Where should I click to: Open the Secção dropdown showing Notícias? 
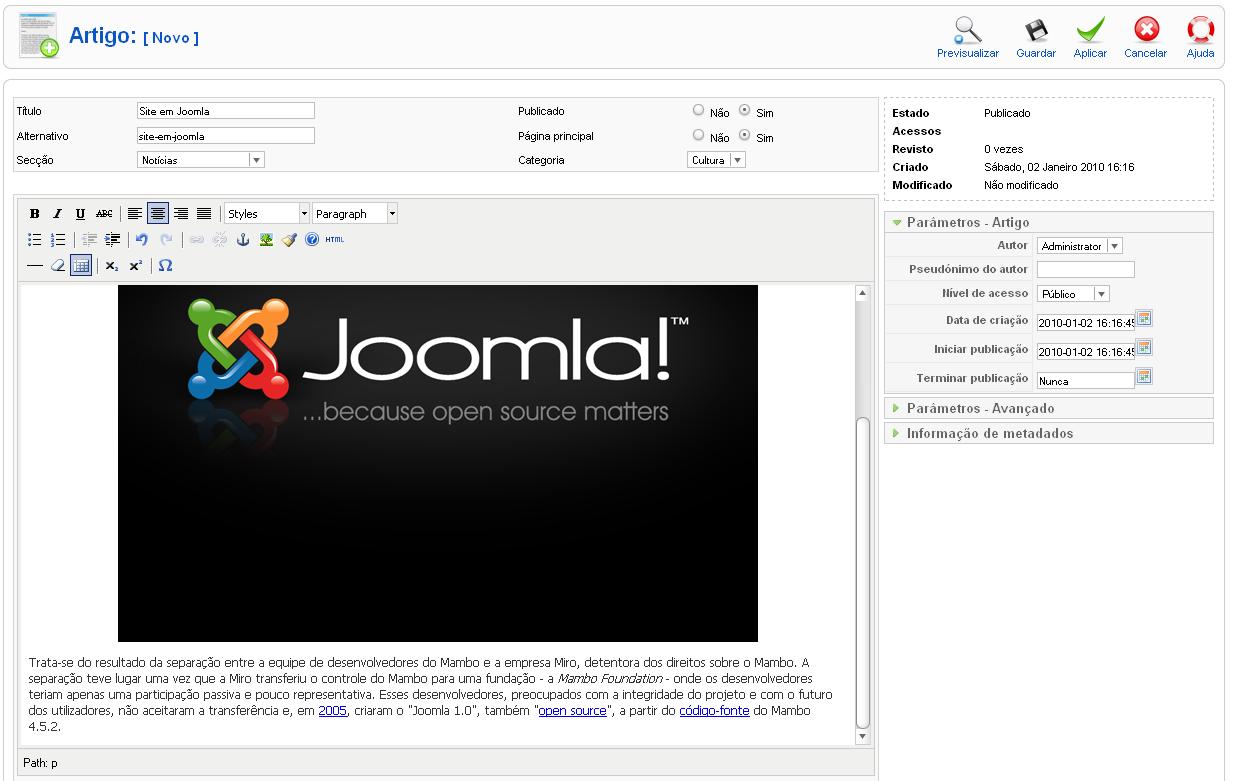[201, 160]
